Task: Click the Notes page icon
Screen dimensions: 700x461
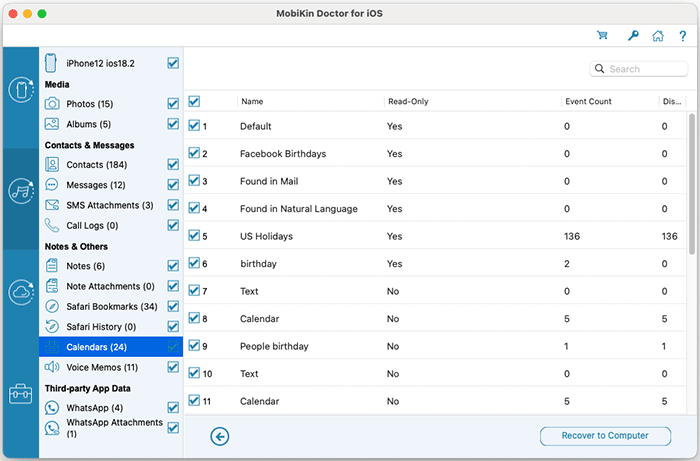Action: 52,266
